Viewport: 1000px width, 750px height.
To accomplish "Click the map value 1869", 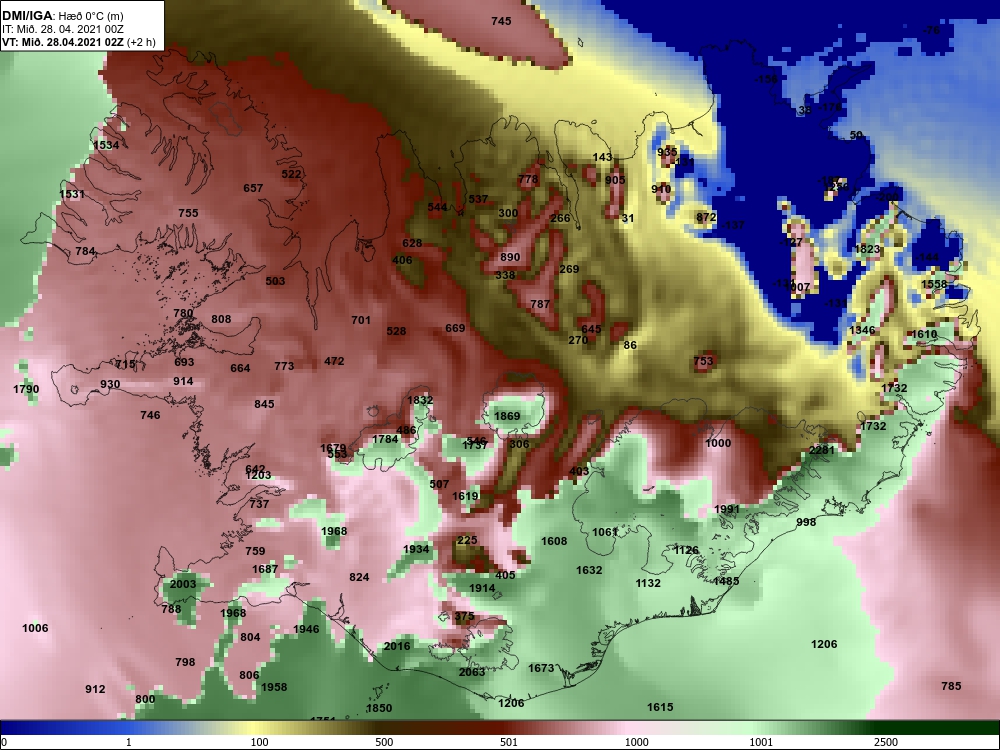I will pos(507,416).
